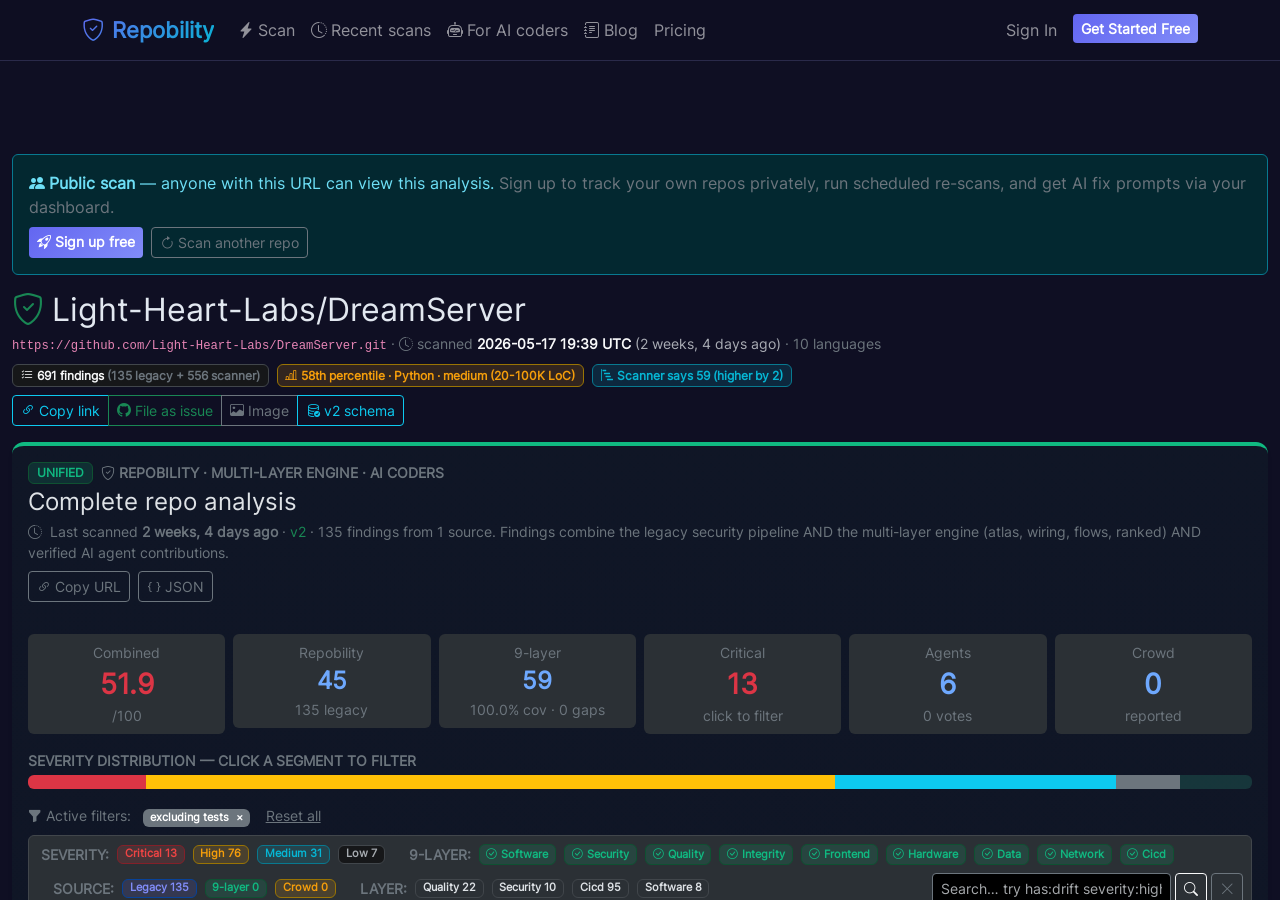The image size is (1280, 900).
Task: Filter by Cicd 95 layer
Action: point(600,888)
